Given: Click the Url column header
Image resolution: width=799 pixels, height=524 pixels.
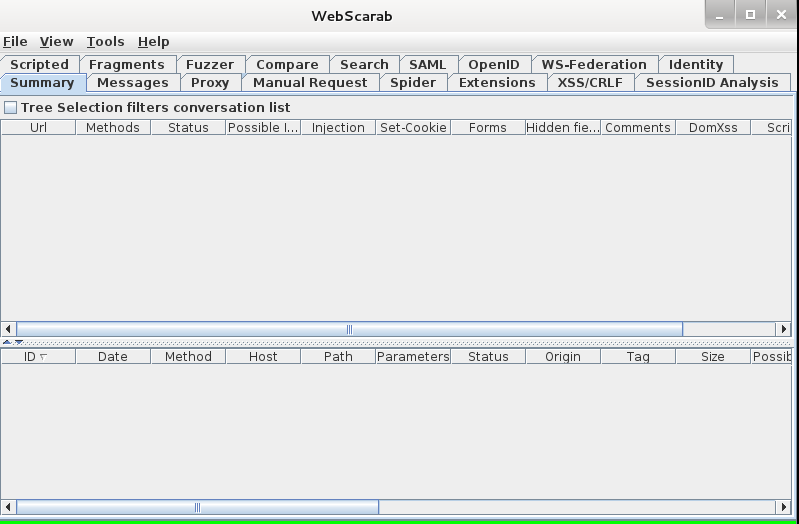Looking at the screenshot, I should [38, 127].
